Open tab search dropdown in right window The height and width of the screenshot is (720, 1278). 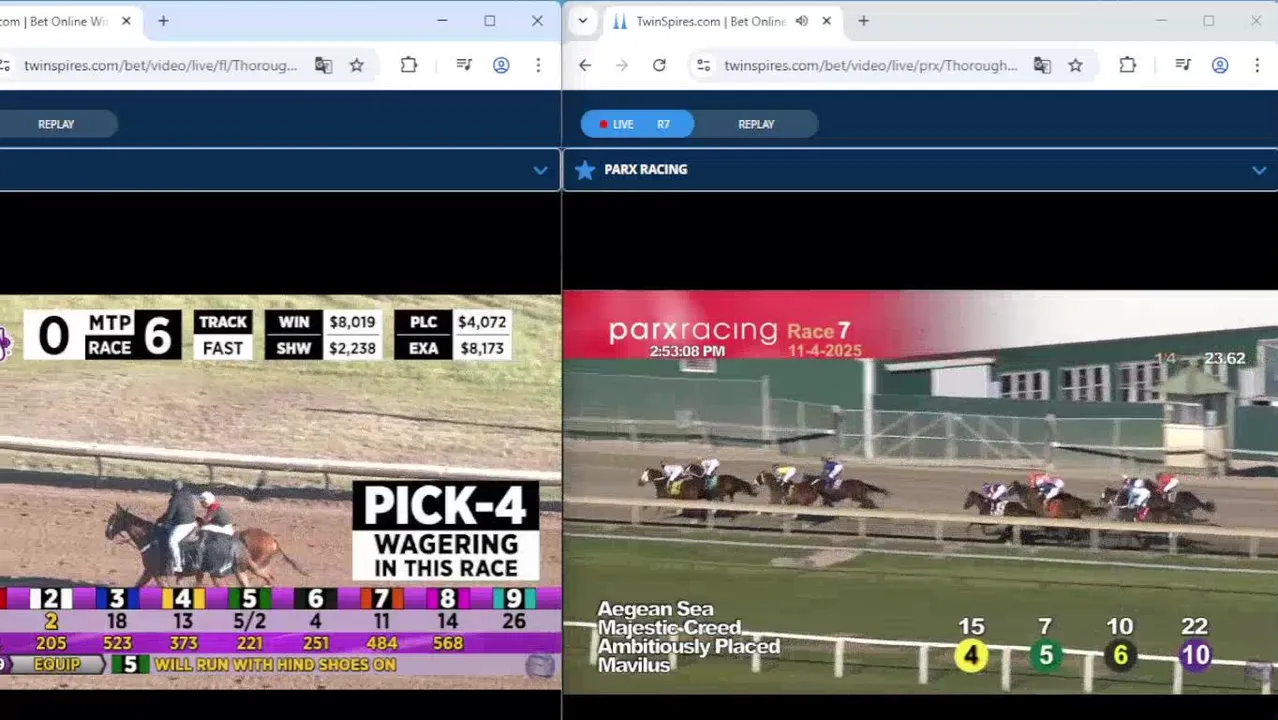(x=583, y=21)
